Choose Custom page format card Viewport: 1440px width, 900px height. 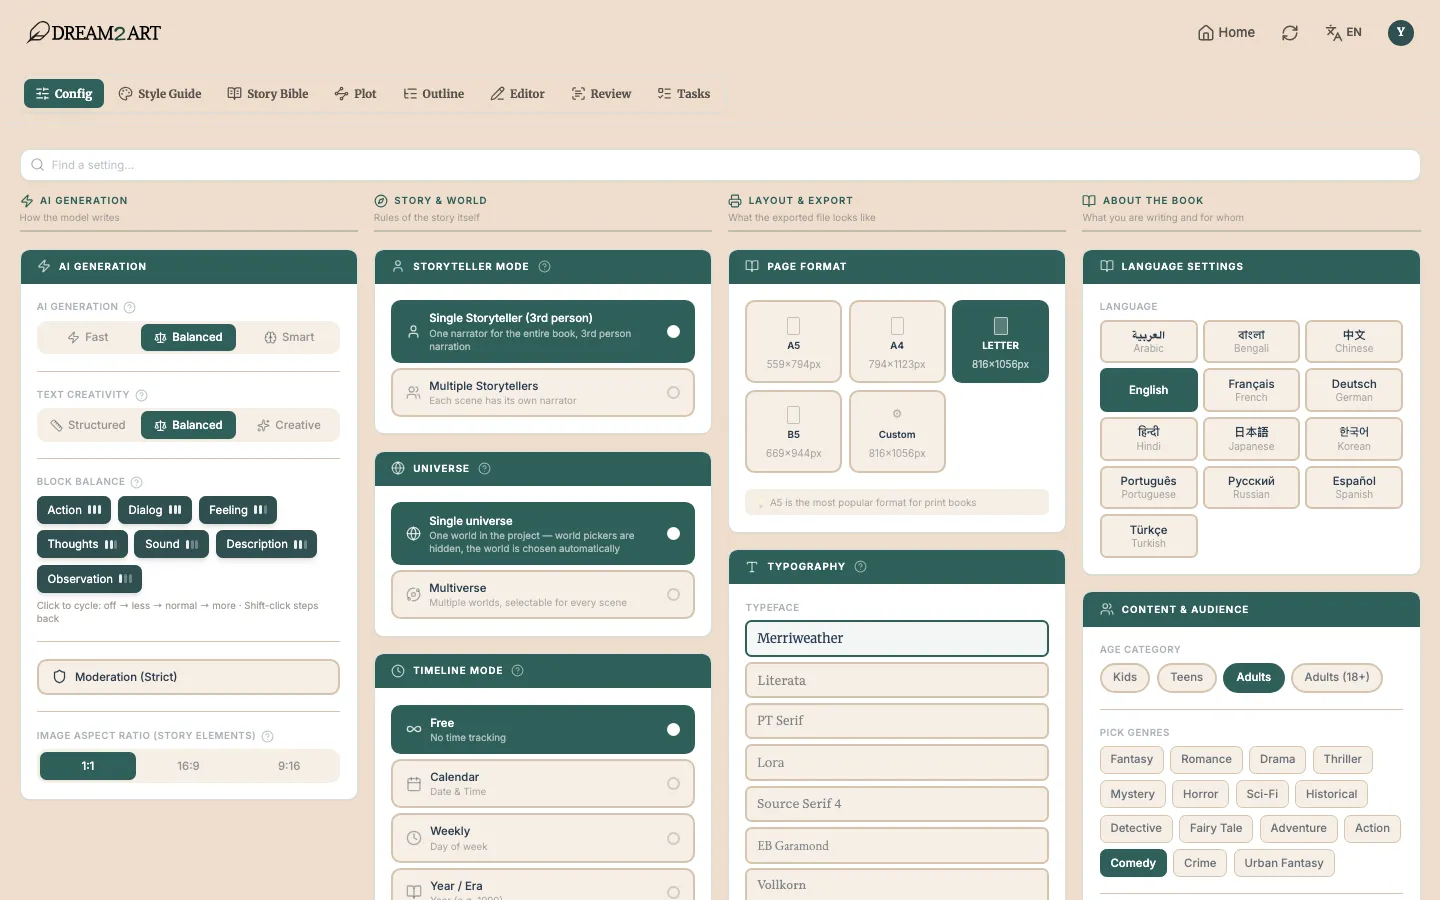point(897,431)
